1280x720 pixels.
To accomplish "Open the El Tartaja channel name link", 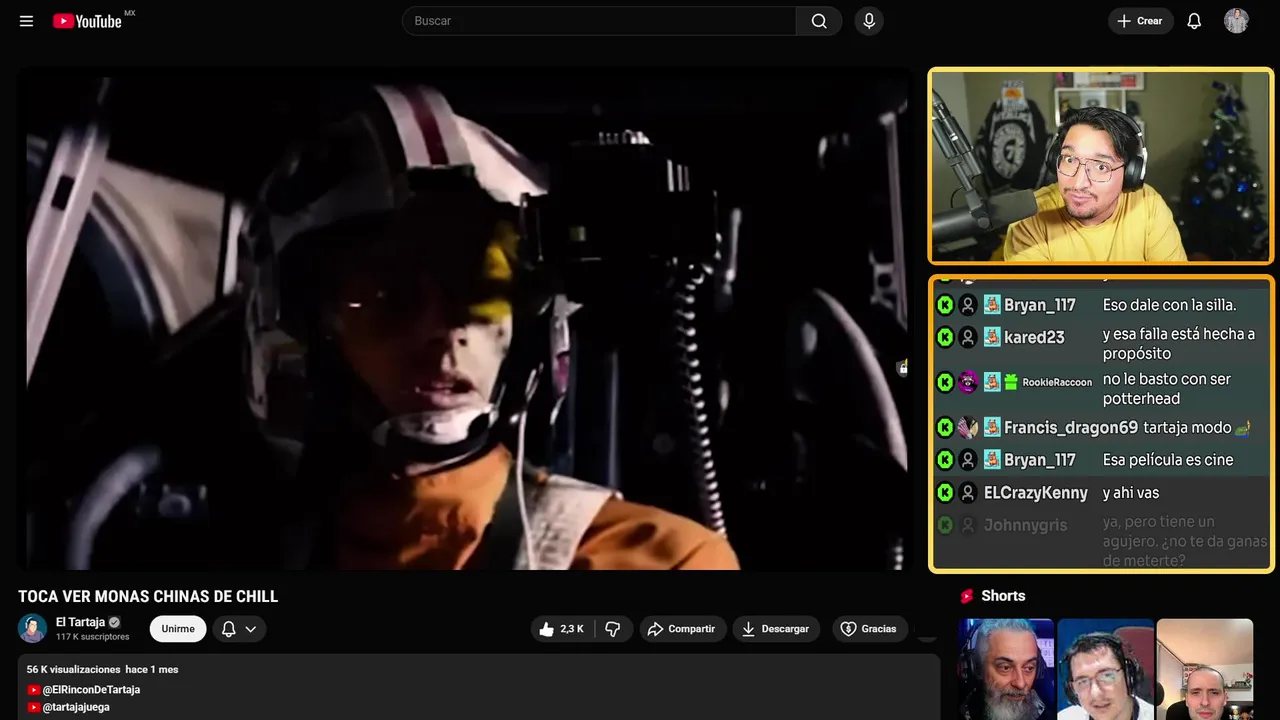I will [x=80, y=622].
